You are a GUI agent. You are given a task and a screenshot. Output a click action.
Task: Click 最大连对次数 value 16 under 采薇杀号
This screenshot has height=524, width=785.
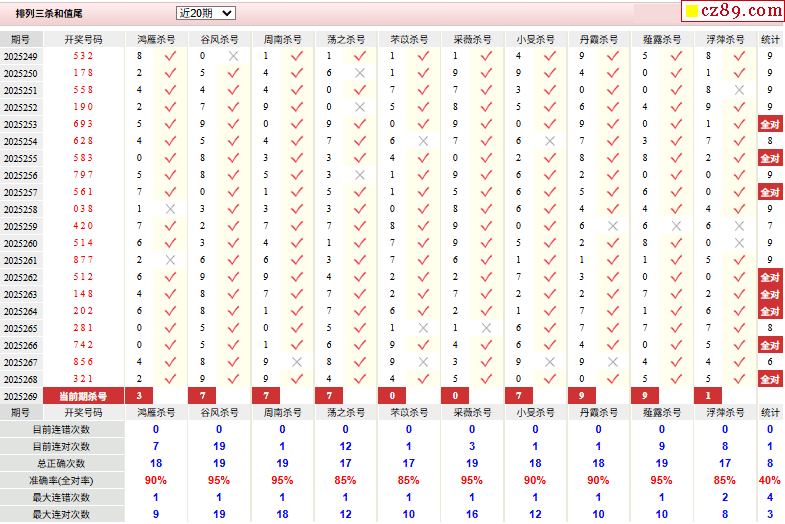pyautogui.click(x=472, y=514)
